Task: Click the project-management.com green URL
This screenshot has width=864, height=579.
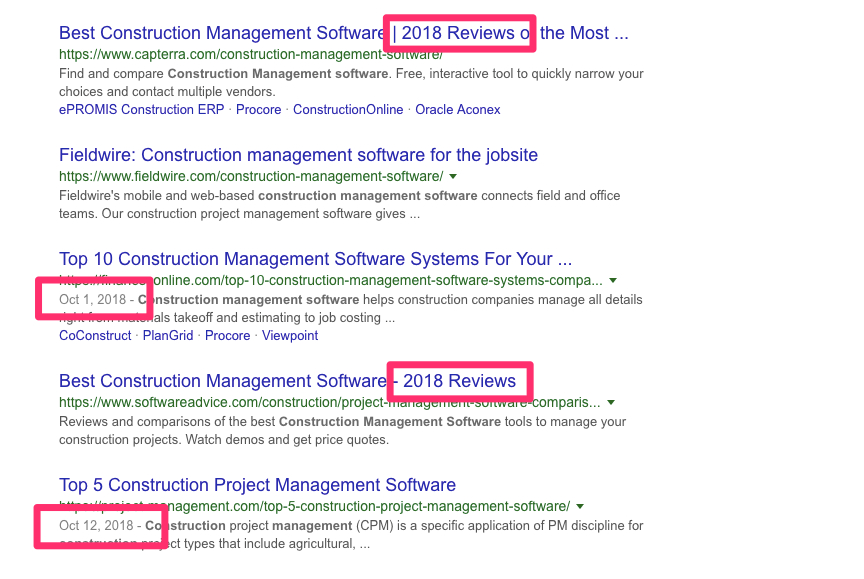Action: 315,506
